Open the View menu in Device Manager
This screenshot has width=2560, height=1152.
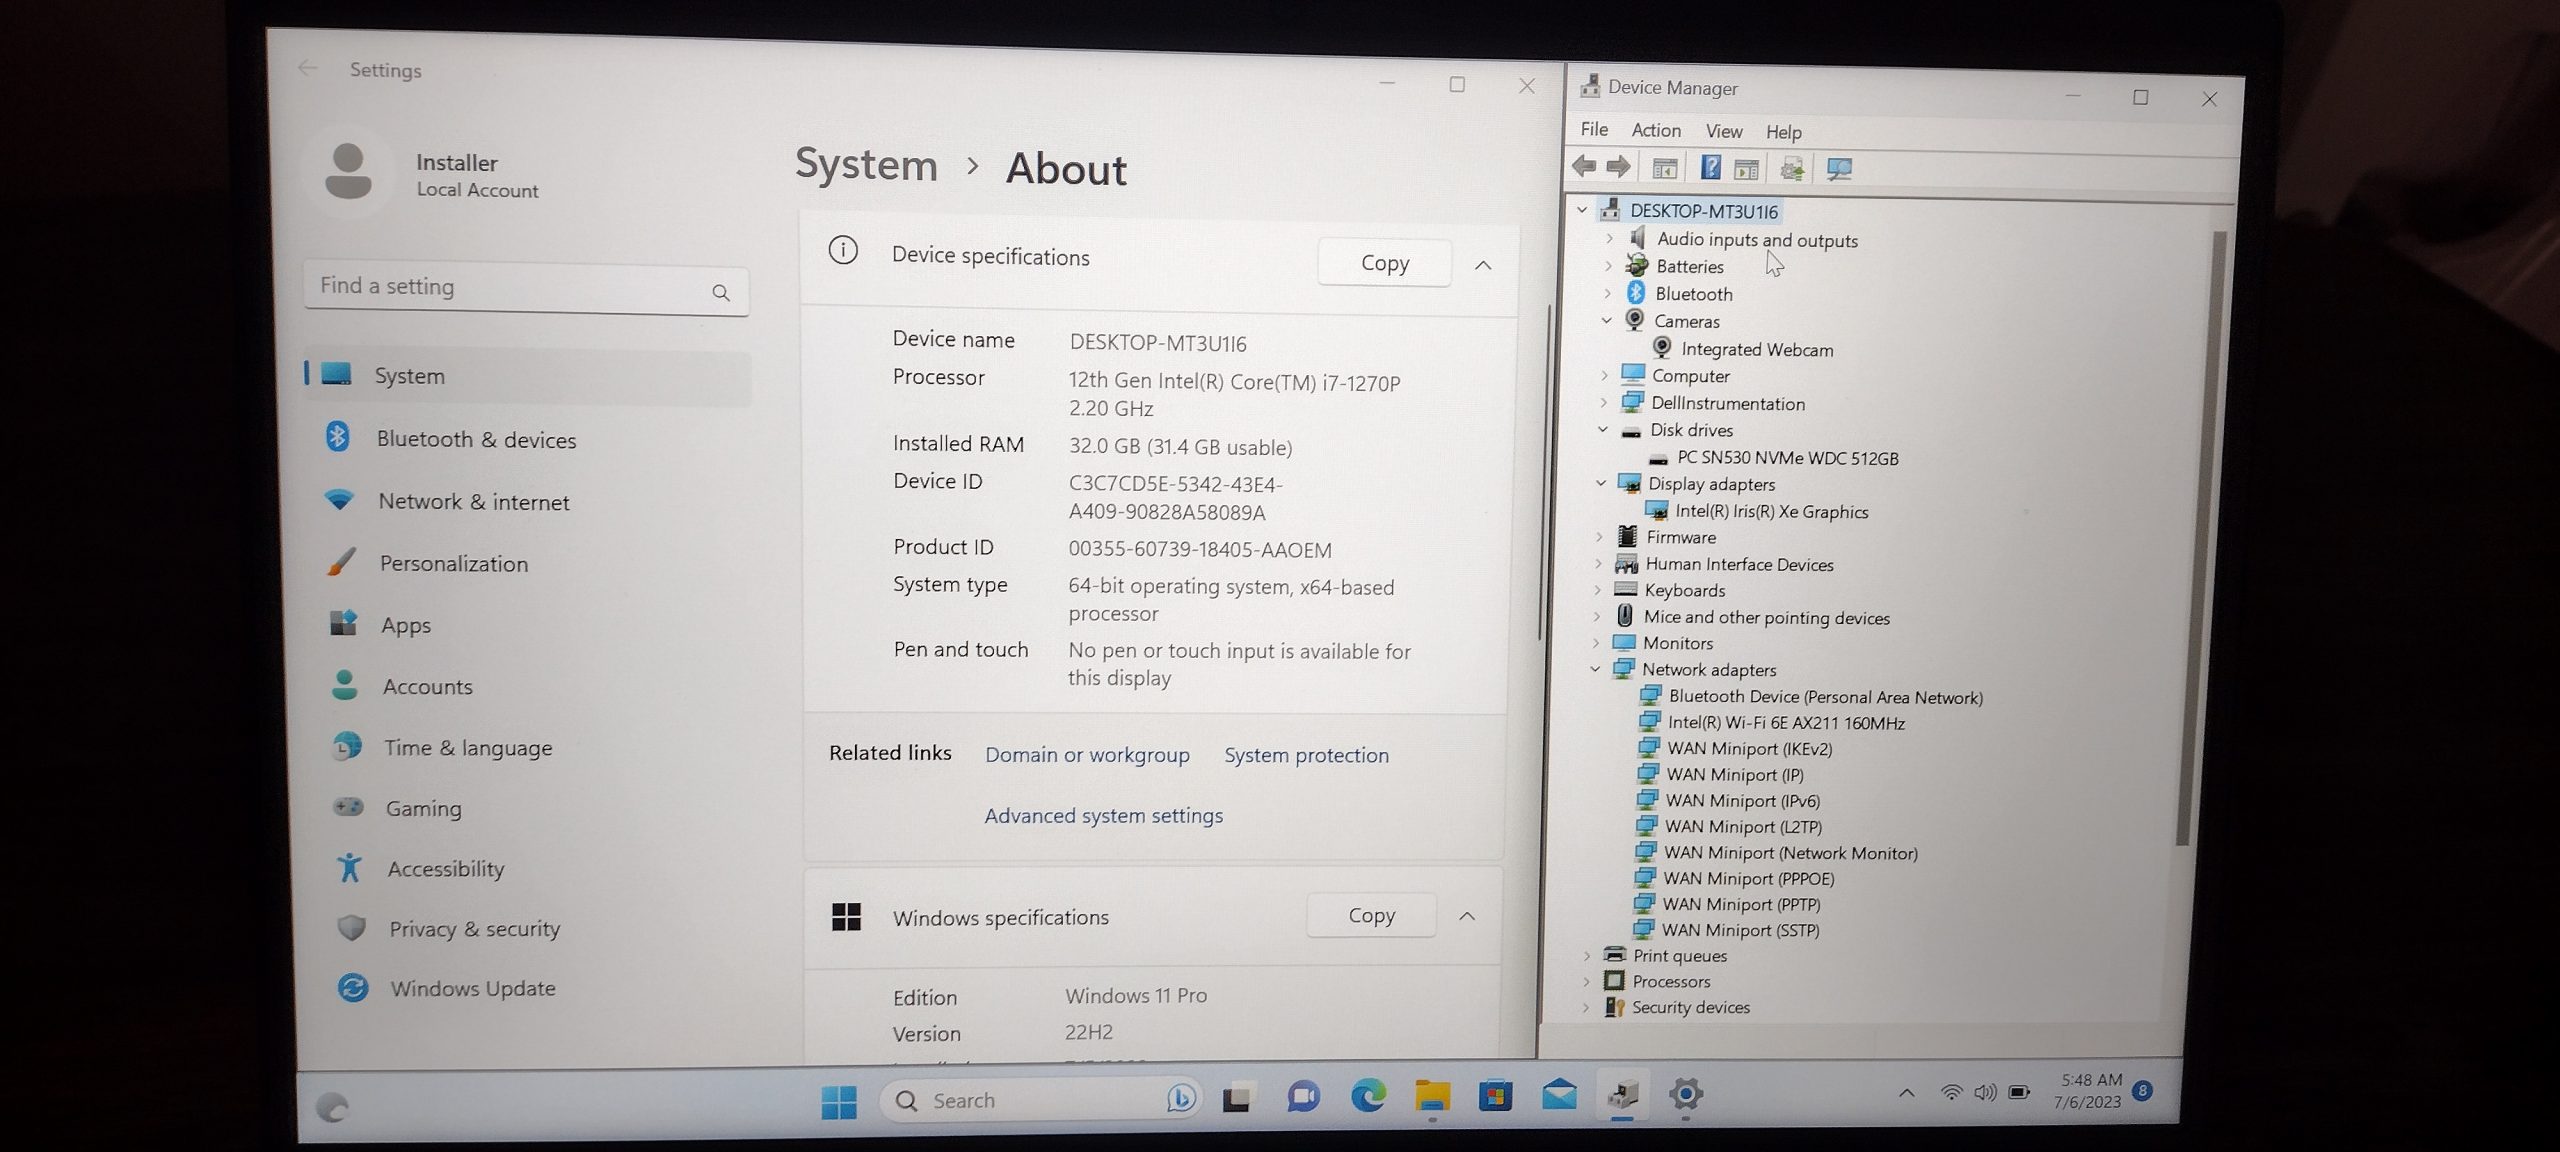tap(1724, 131)
